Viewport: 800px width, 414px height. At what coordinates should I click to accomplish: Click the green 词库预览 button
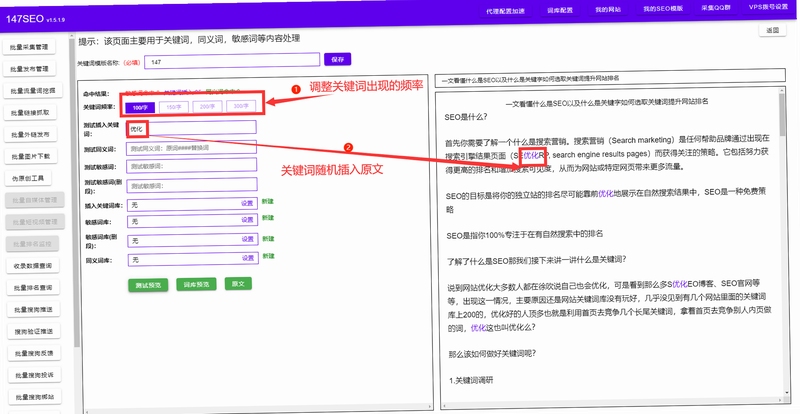click(x=196, y=284)
